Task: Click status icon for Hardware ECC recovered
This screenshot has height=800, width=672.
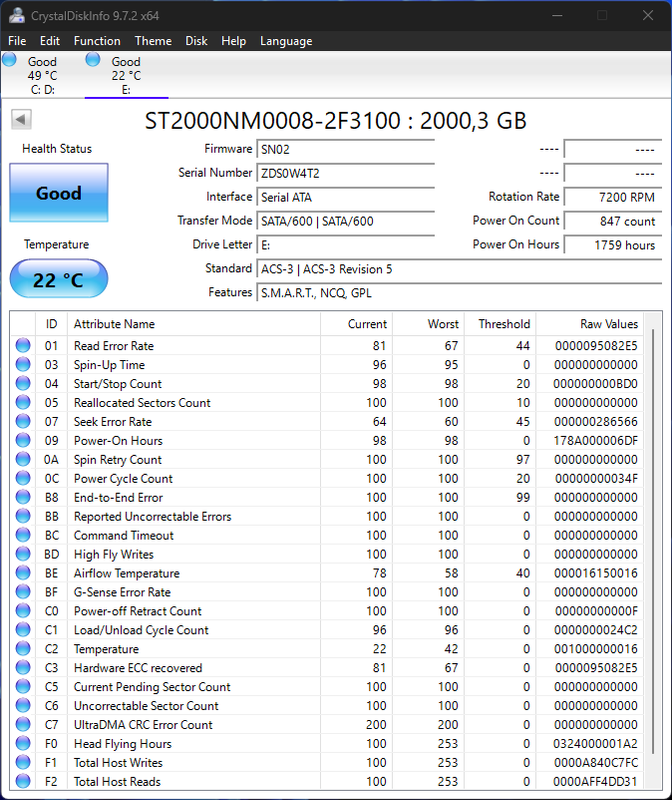Action: pos(23,667)
